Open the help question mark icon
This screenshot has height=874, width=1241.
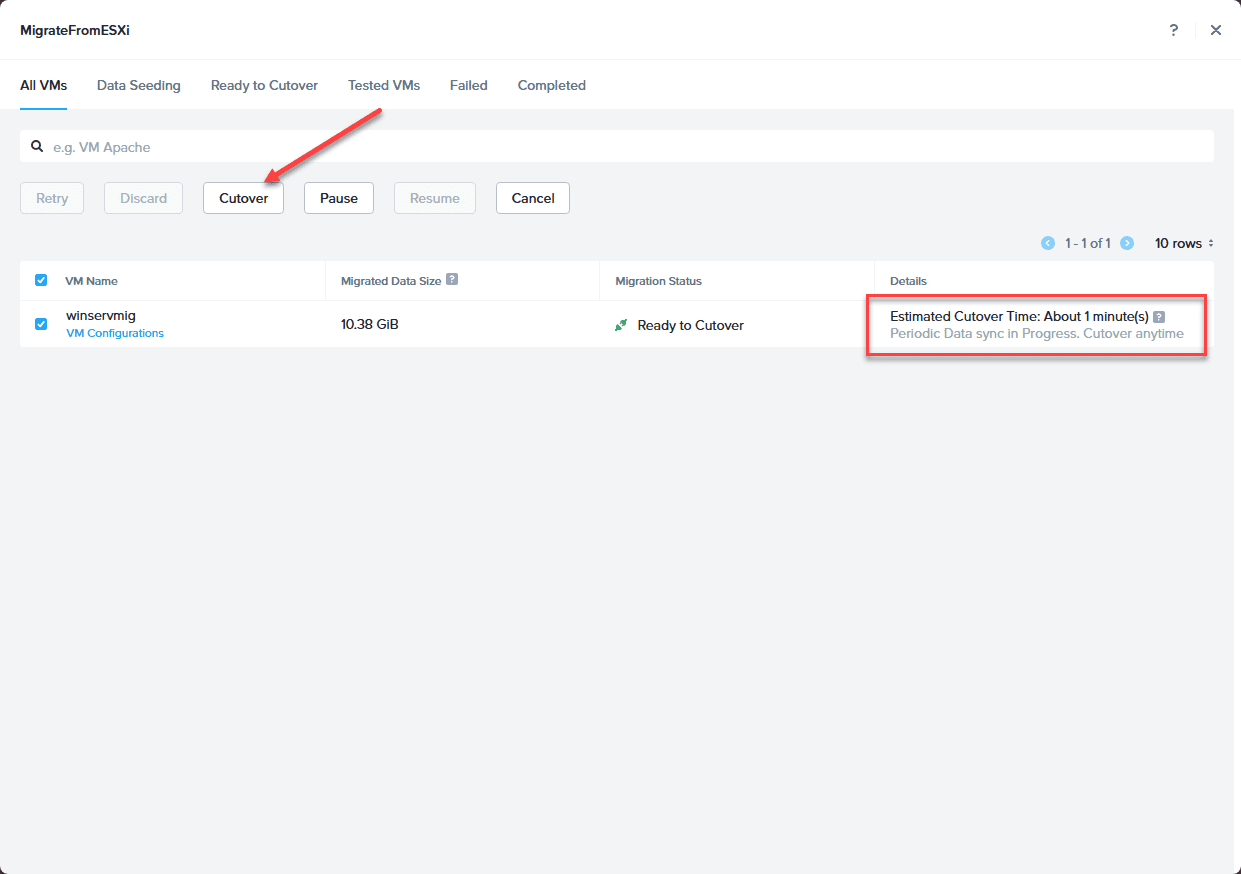click(1173, 30)
